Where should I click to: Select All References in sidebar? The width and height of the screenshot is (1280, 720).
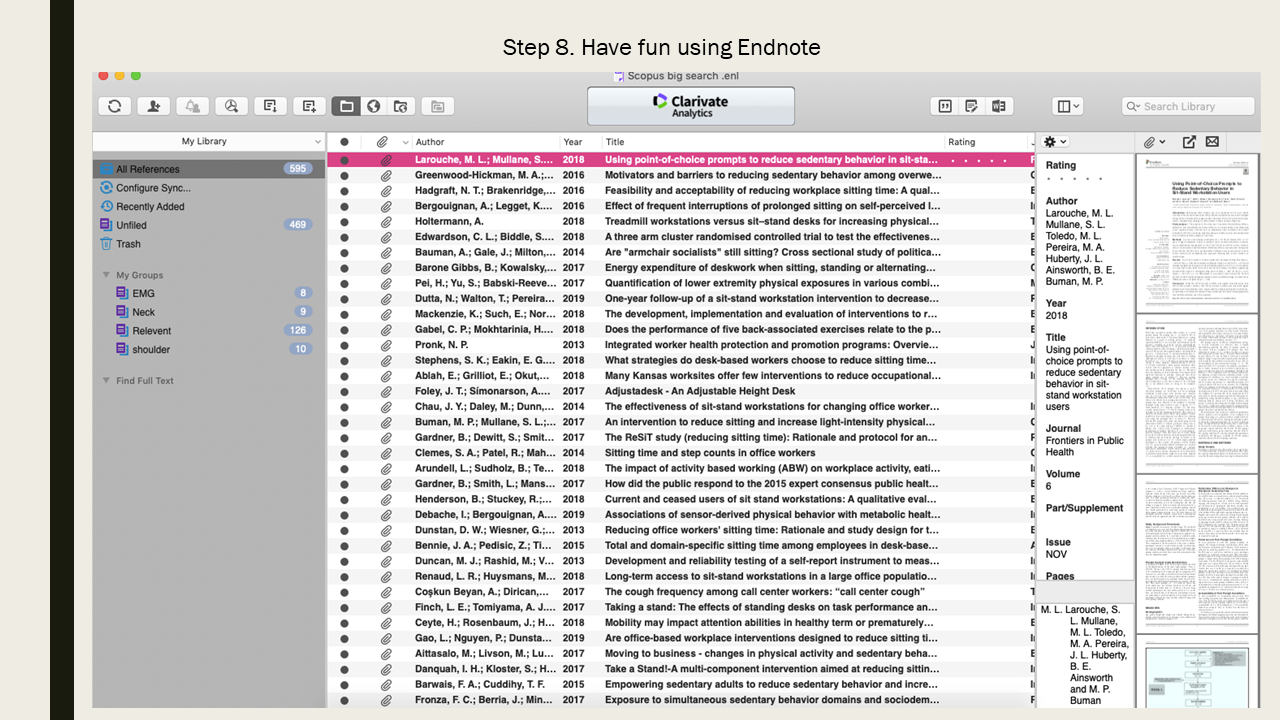click(209, 169)
